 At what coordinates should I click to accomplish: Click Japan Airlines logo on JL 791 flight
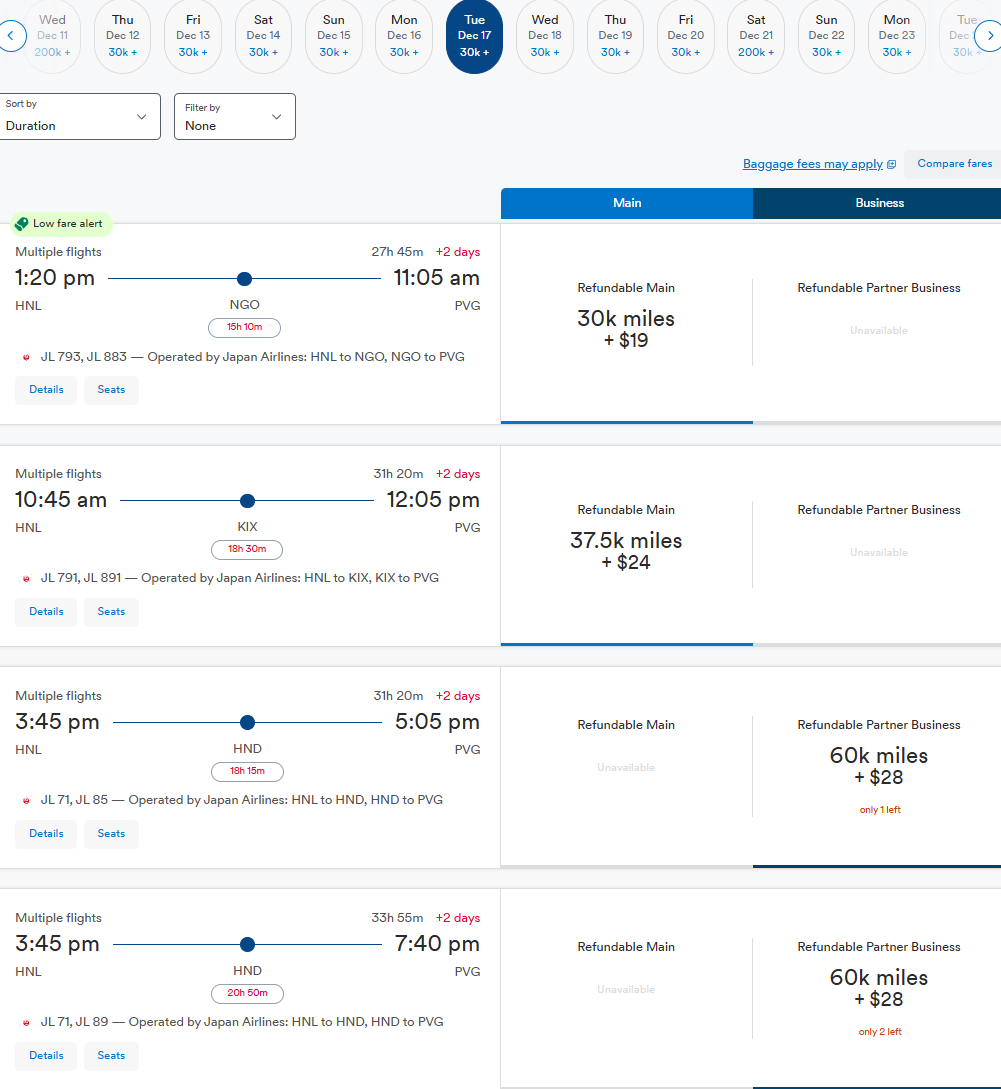26,579
